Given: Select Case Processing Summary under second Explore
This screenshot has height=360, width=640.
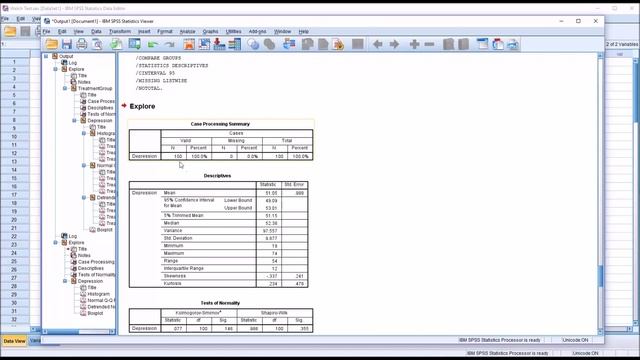Looking at the screenshot, I should coord(96,262).
